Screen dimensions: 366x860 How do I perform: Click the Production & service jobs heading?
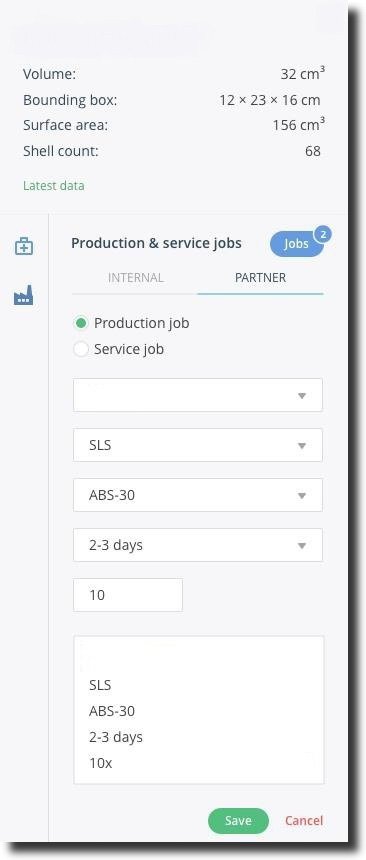(x=156, y=243)
